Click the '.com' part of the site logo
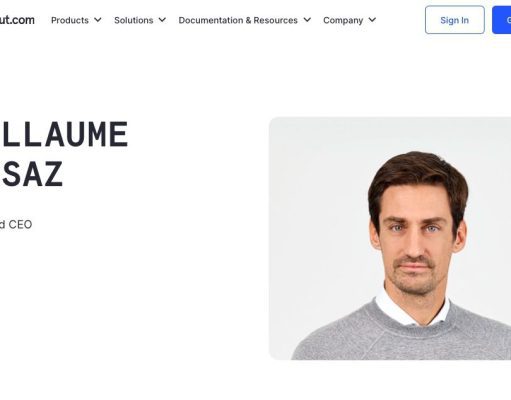The image size is (511, 400). pyautogui.click(x=21, y=20)
